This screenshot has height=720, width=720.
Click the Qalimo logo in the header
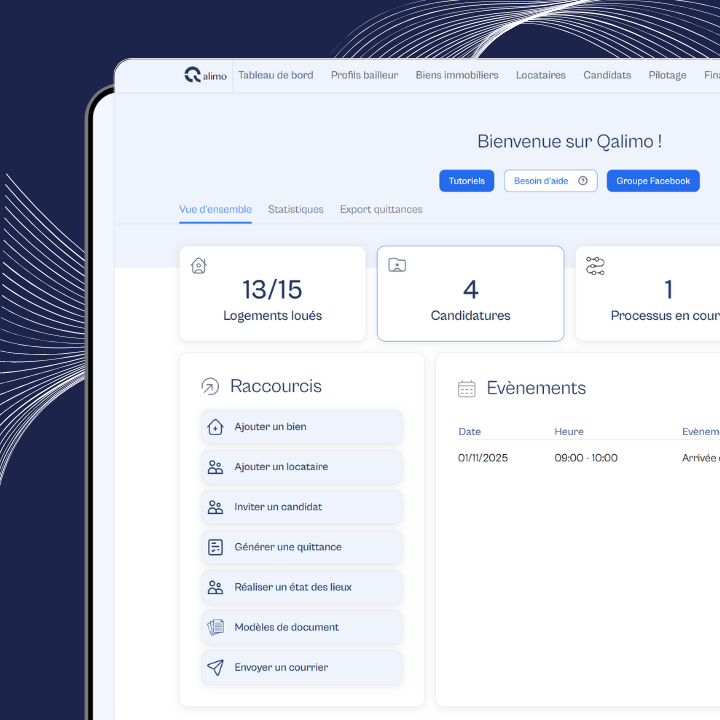206,75
